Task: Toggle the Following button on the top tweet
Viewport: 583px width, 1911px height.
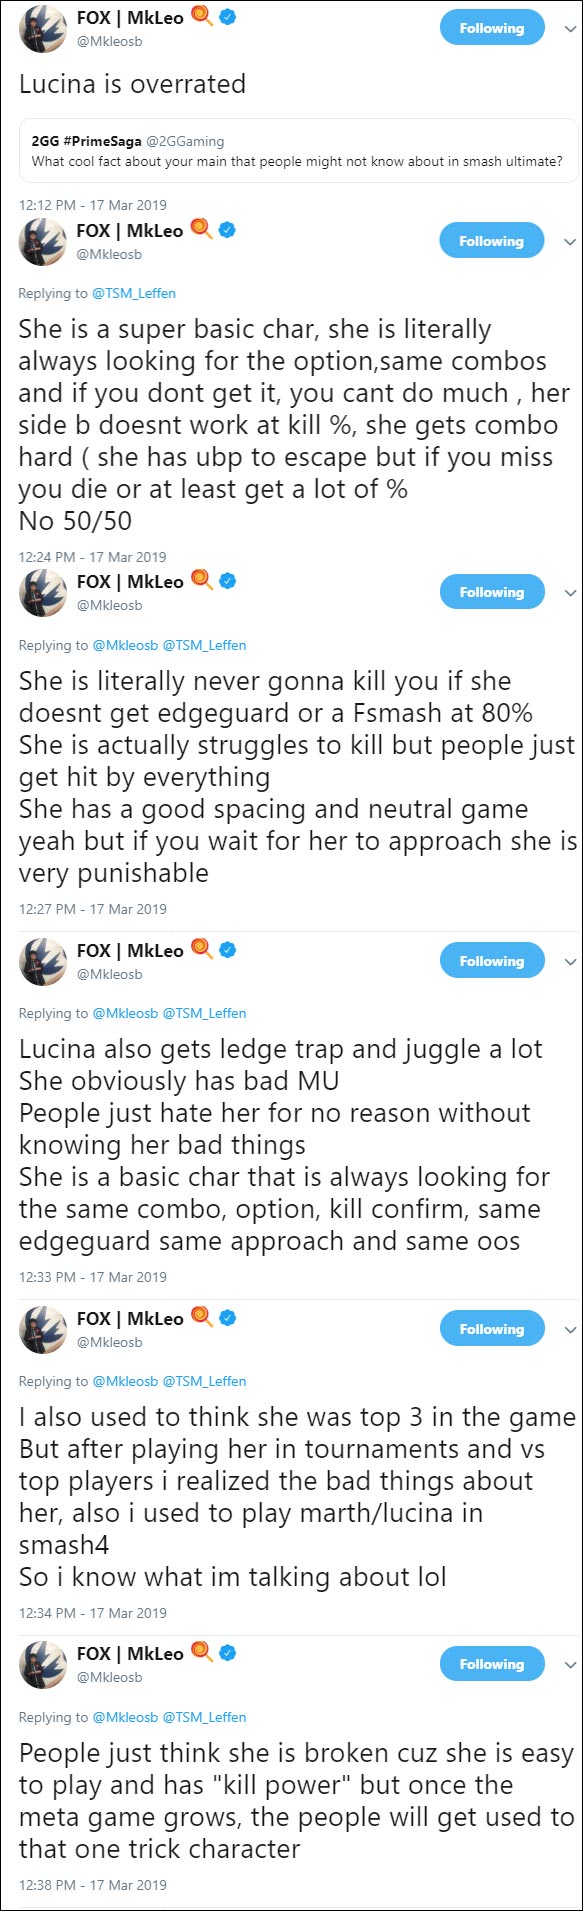Action: click(491, 28)
